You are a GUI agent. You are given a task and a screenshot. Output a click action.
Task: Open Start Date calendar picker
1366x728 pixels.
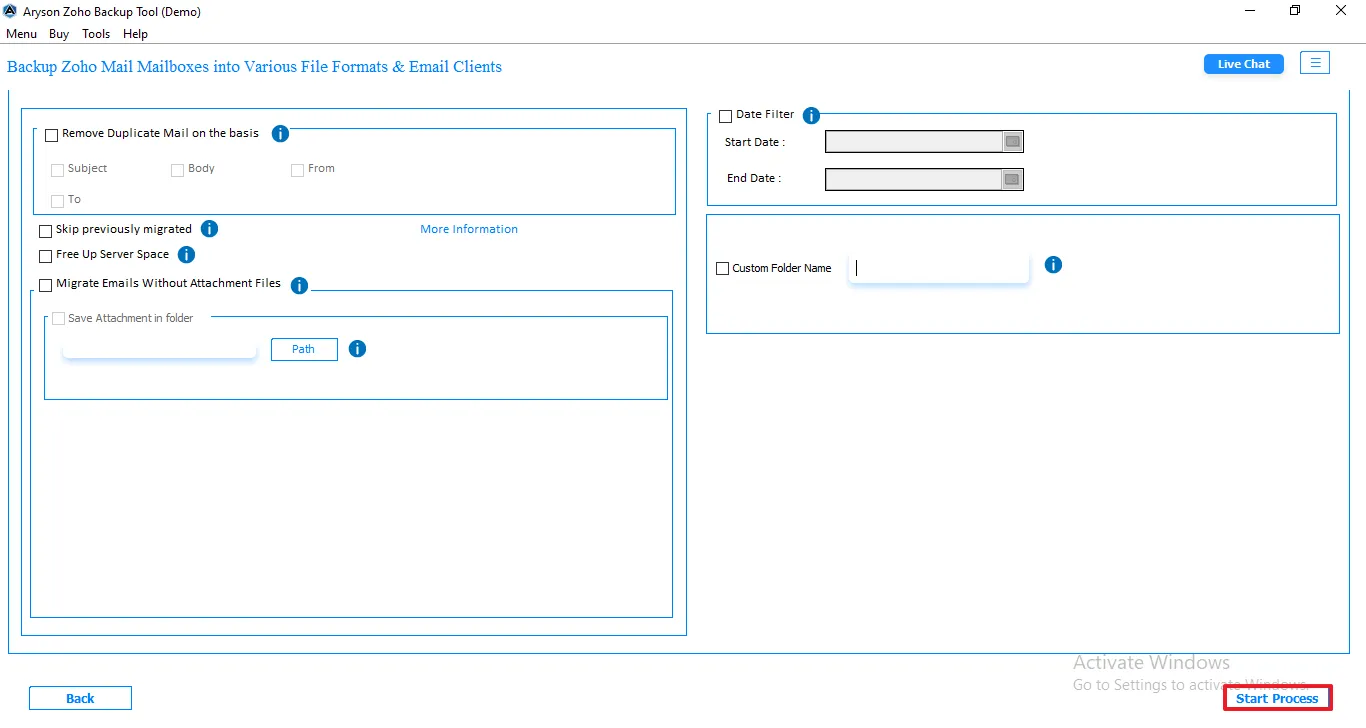(1012, 142)
